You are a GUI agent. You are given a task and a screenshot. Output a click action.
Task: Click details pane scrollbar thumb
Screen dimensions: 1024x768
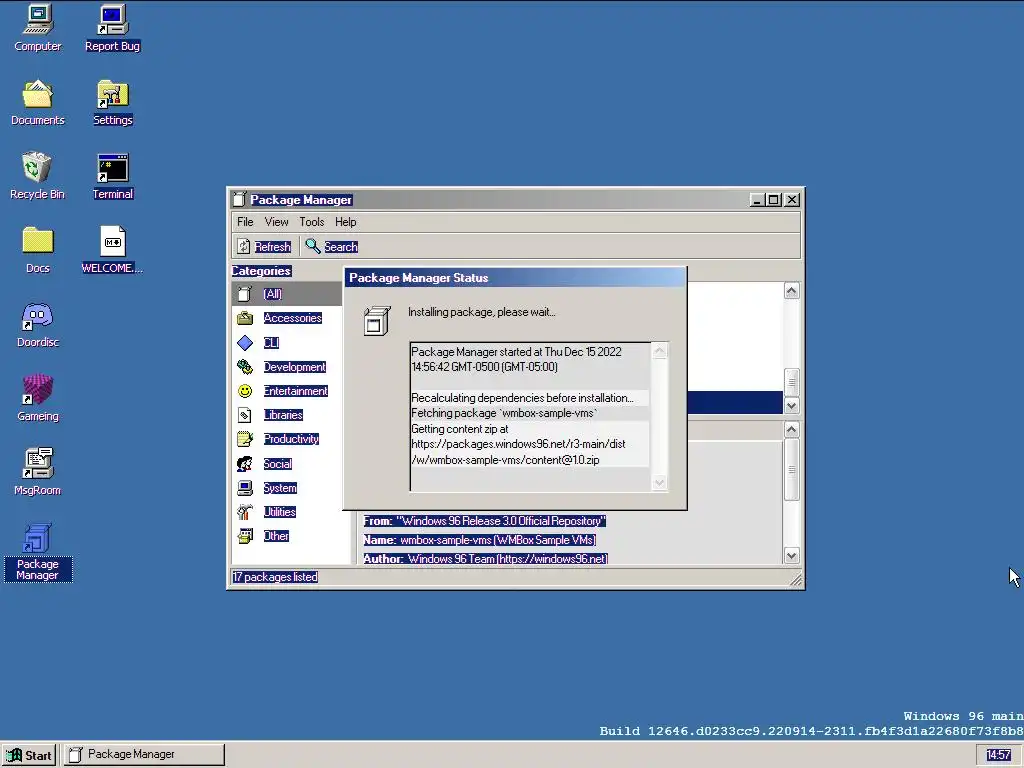792,469
